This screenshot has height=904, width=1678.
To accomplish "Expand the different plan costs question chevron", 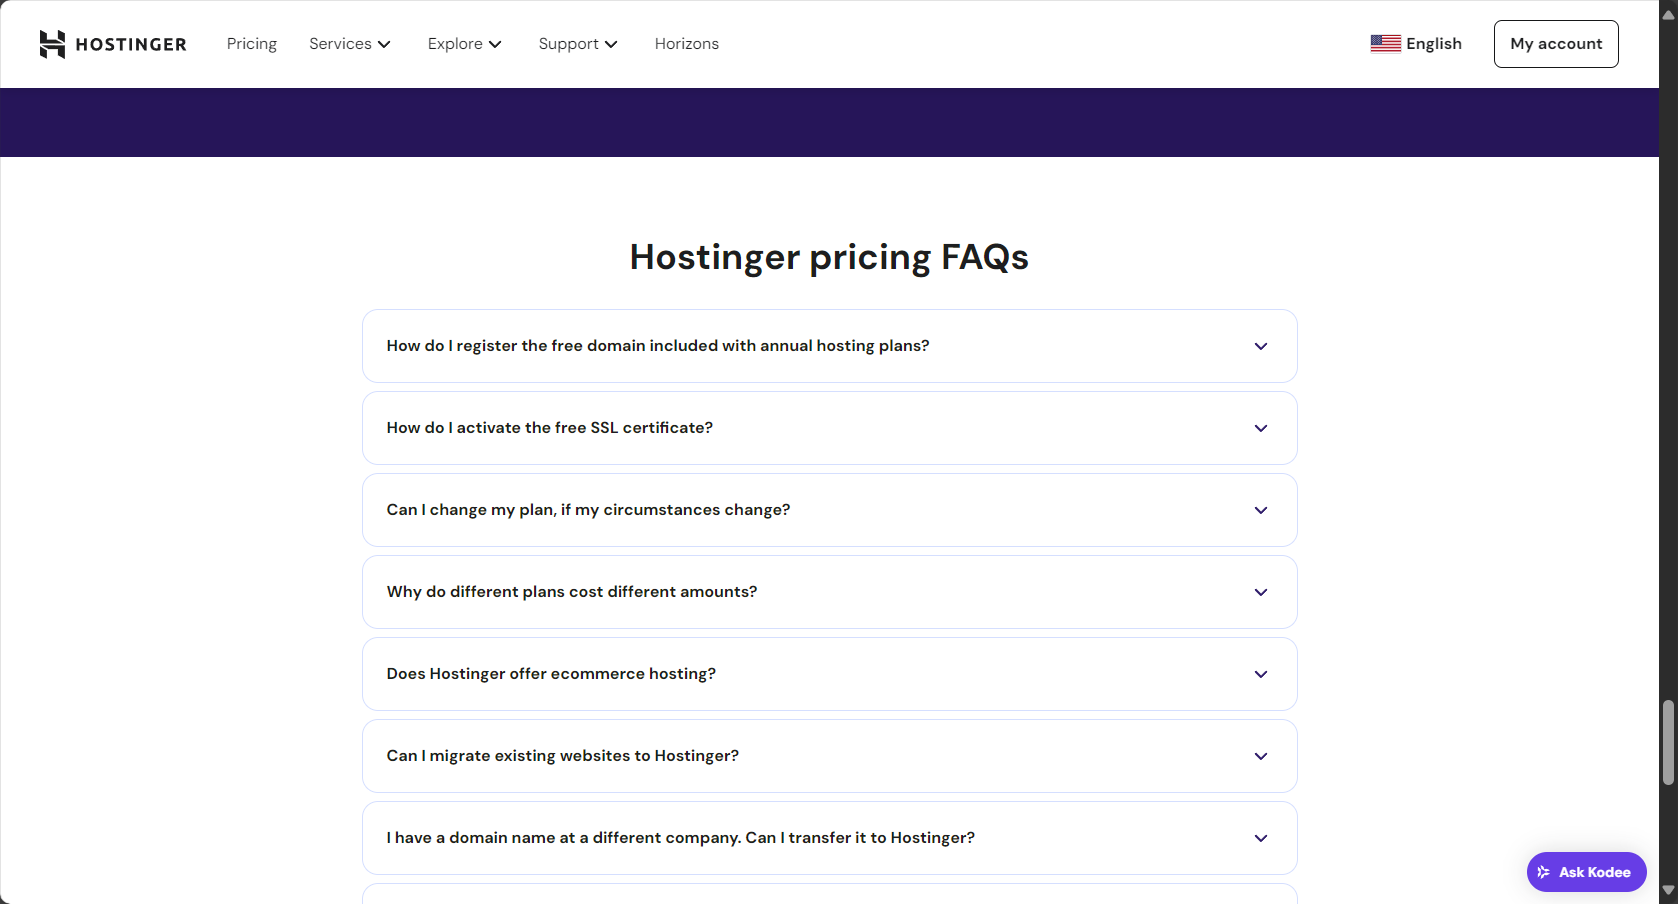I will coord(1261,592).
